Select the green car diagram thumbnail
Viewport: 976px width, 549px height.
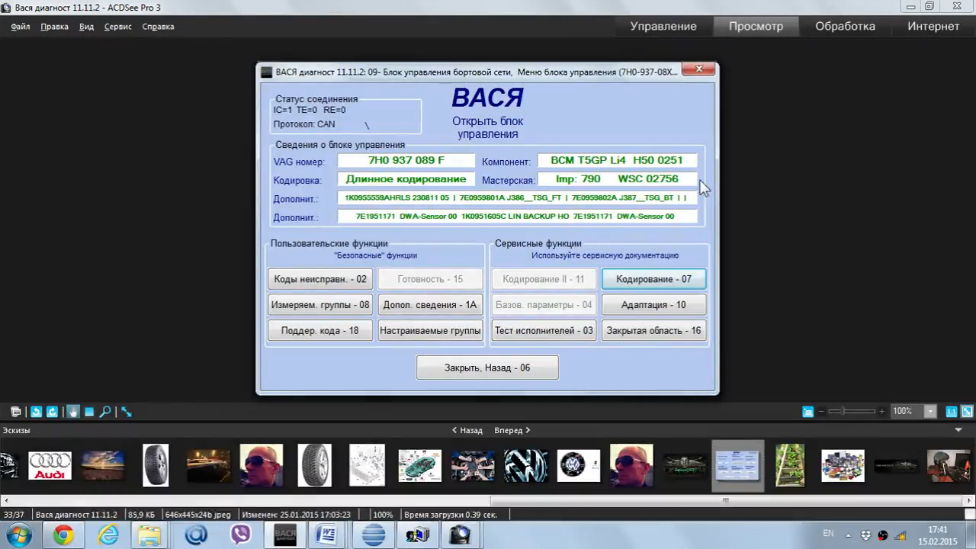point(420,466)
